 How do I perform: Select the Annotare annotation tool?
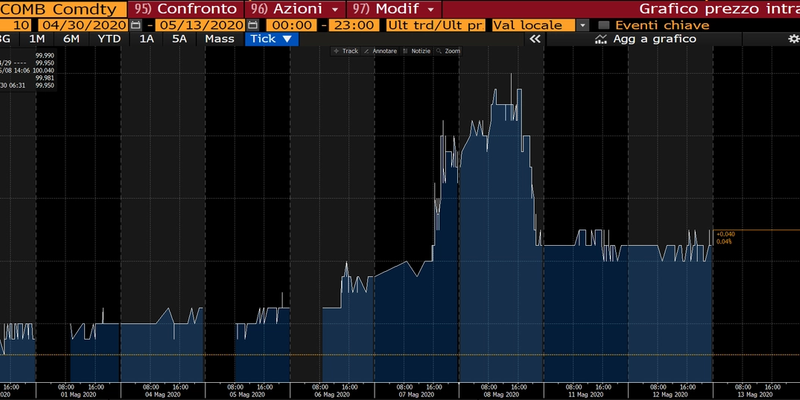tap(381, 51)
